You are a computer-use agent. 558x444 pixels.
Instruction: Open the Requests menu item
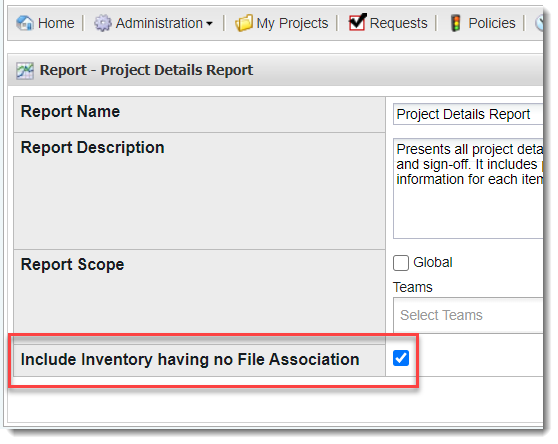[398, 23]
